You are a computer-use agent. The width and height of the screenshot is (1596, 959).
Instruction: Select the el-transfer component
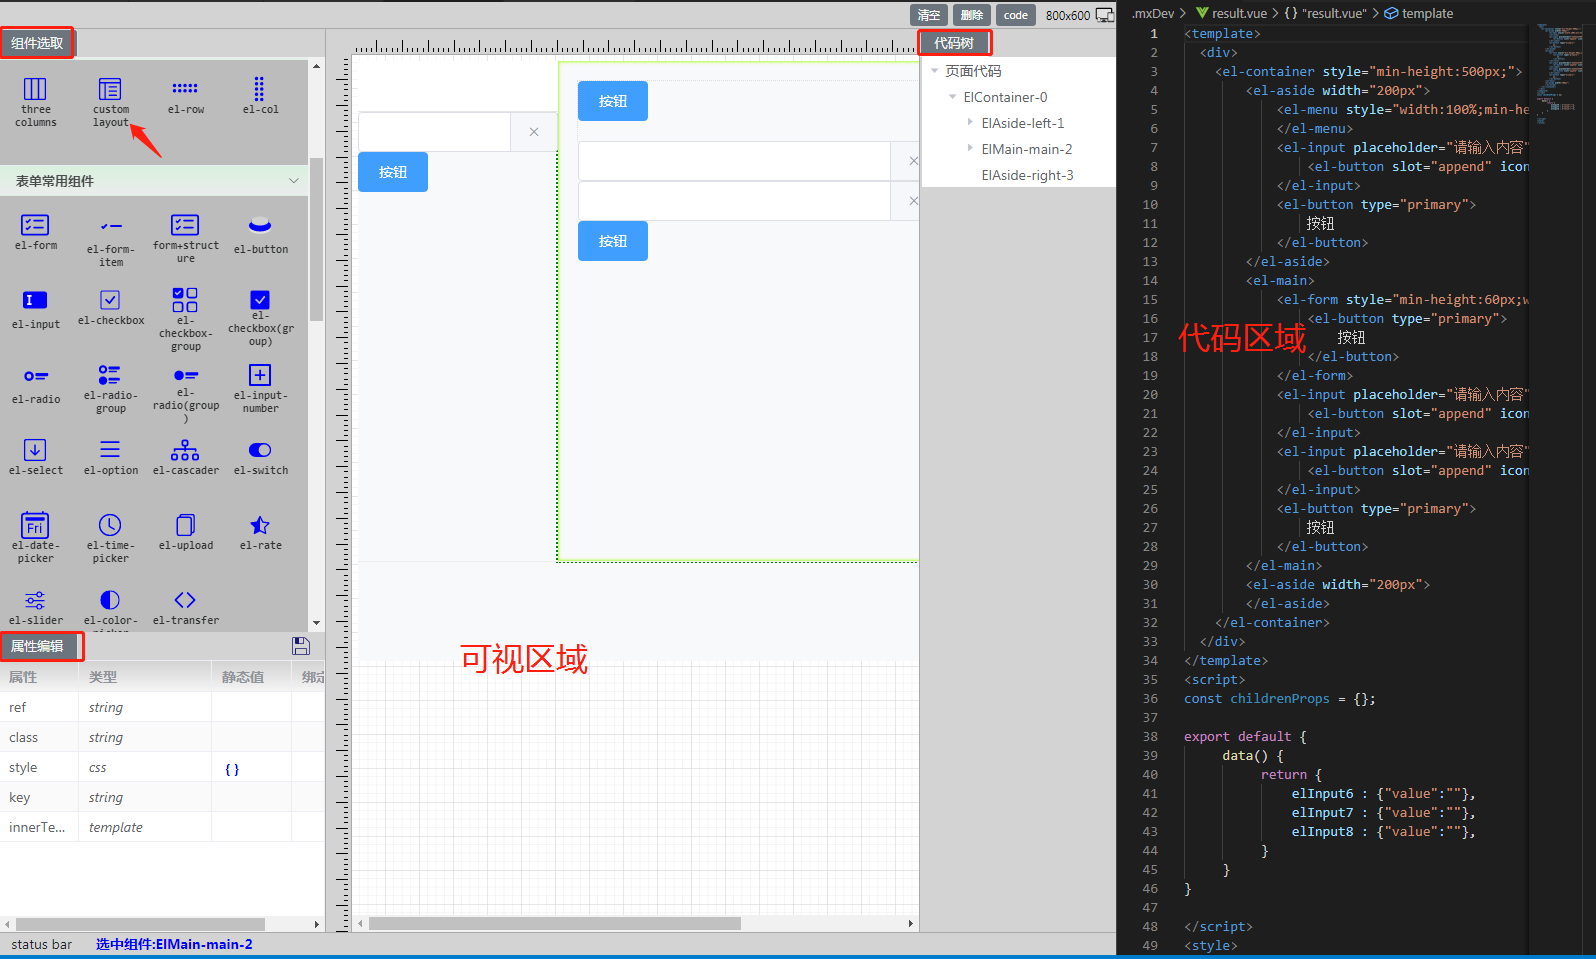point(185,607)
